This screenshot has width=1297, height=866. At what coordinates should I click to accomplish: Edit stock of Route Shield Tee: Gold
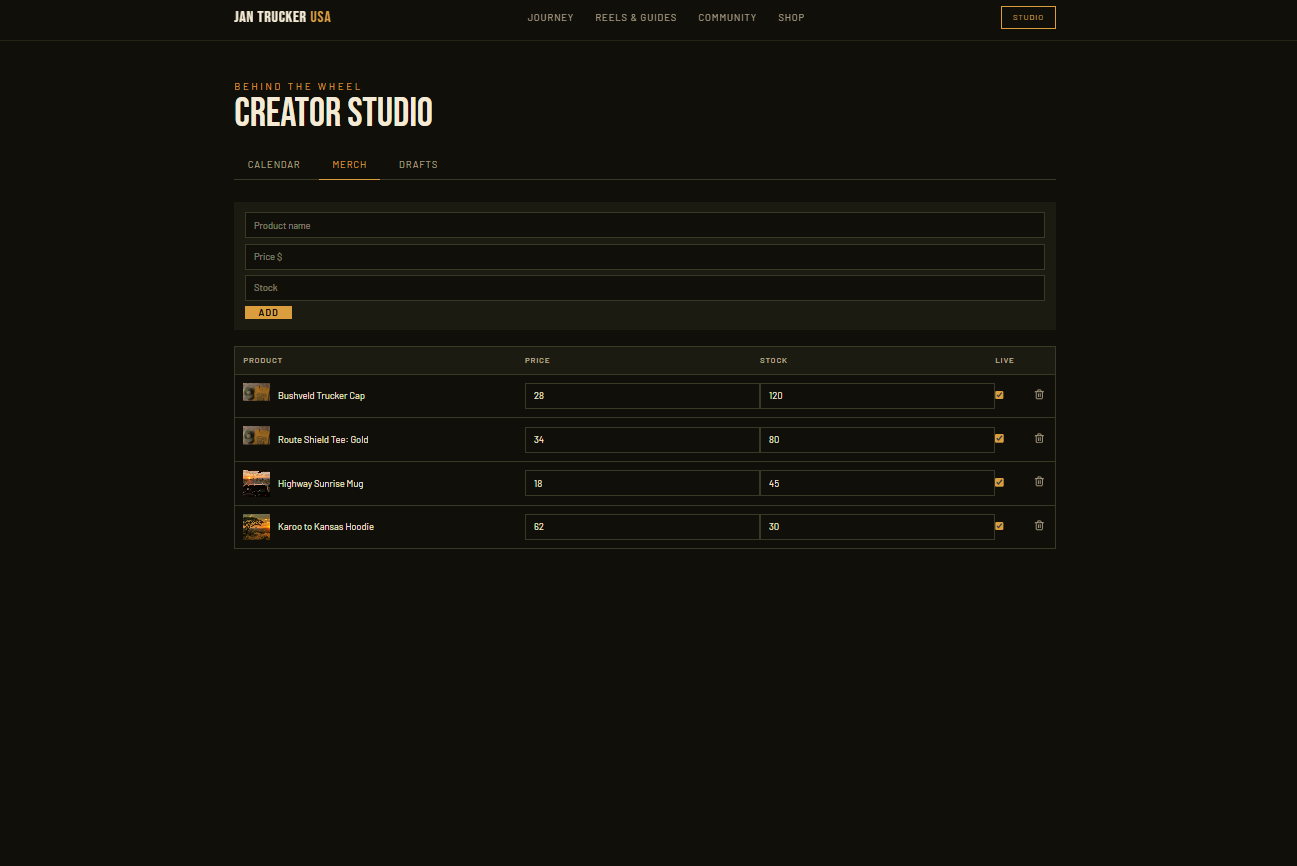click(877, 440)
